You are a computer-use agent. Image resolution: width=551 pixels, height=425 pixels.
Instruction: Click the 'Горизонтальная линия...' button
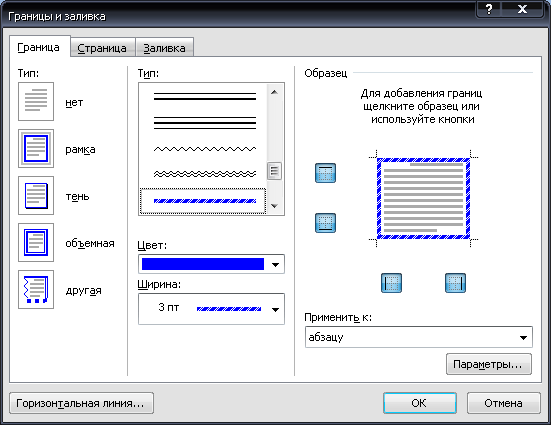click(x=81, y=403)
